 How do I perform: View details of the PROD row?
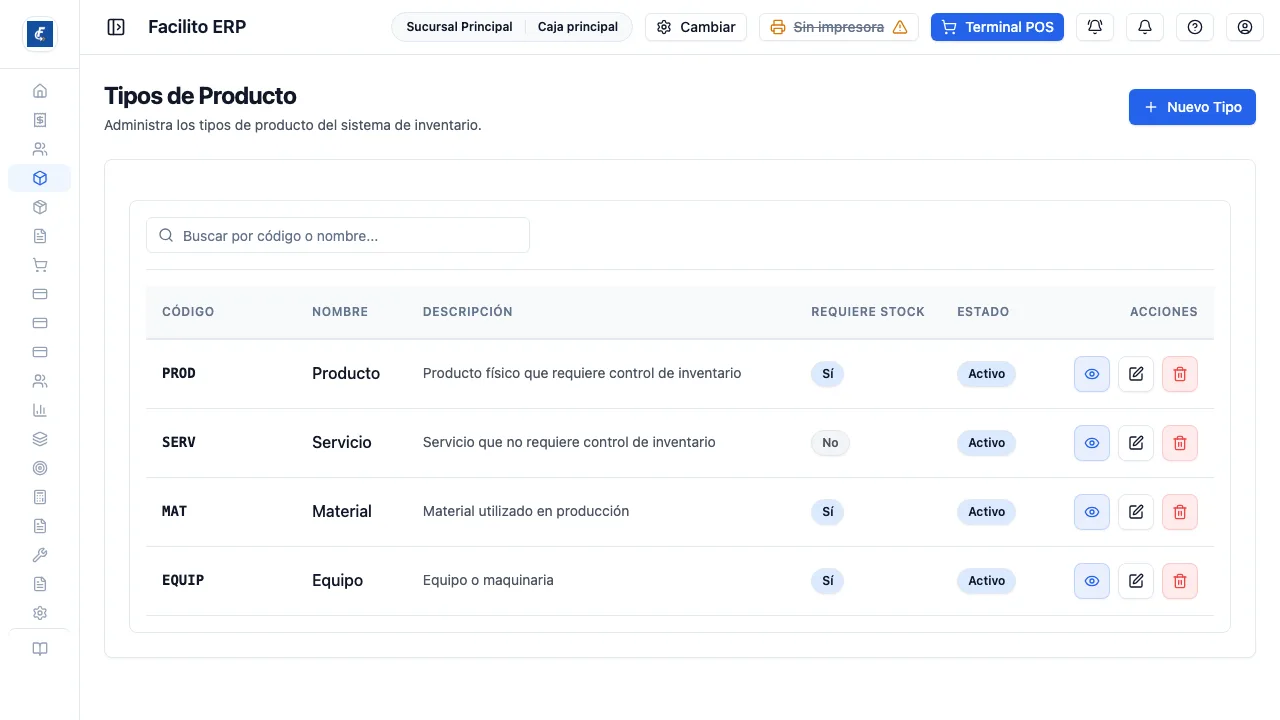1092,374
